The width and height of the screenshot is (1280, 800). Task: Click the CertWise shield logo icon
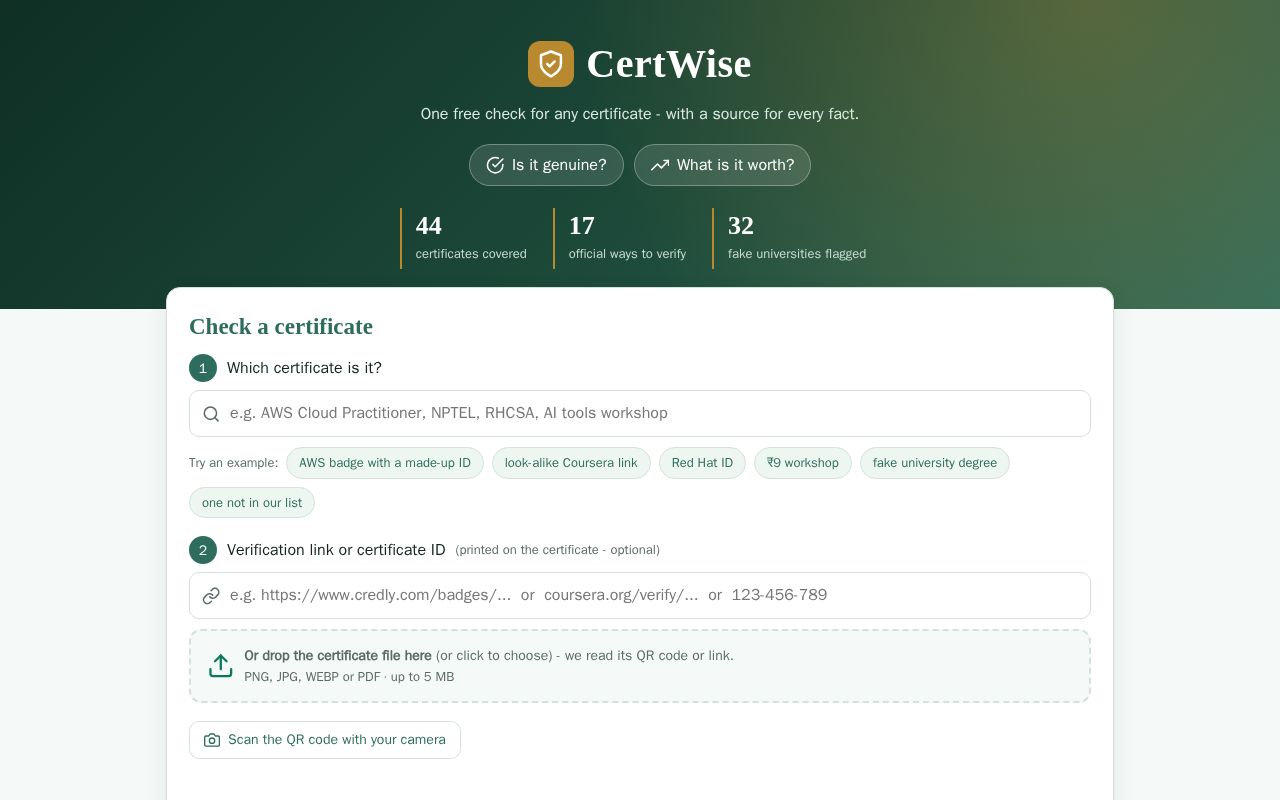point(551,64)
